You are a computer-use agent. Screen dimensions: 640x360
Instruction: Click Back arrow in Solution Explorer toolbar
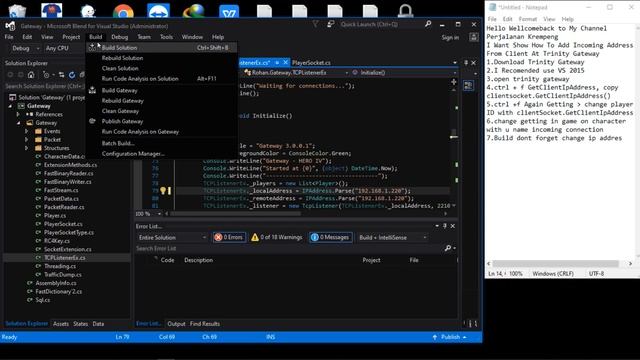10,75
